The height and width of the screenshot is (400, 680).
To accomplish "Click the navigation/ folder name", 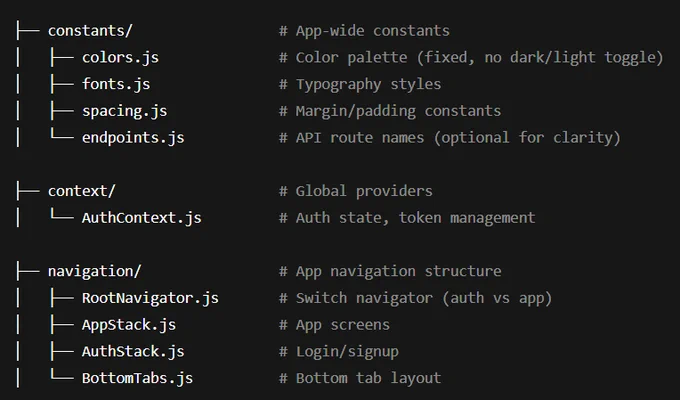I will (x=95, y=272).
